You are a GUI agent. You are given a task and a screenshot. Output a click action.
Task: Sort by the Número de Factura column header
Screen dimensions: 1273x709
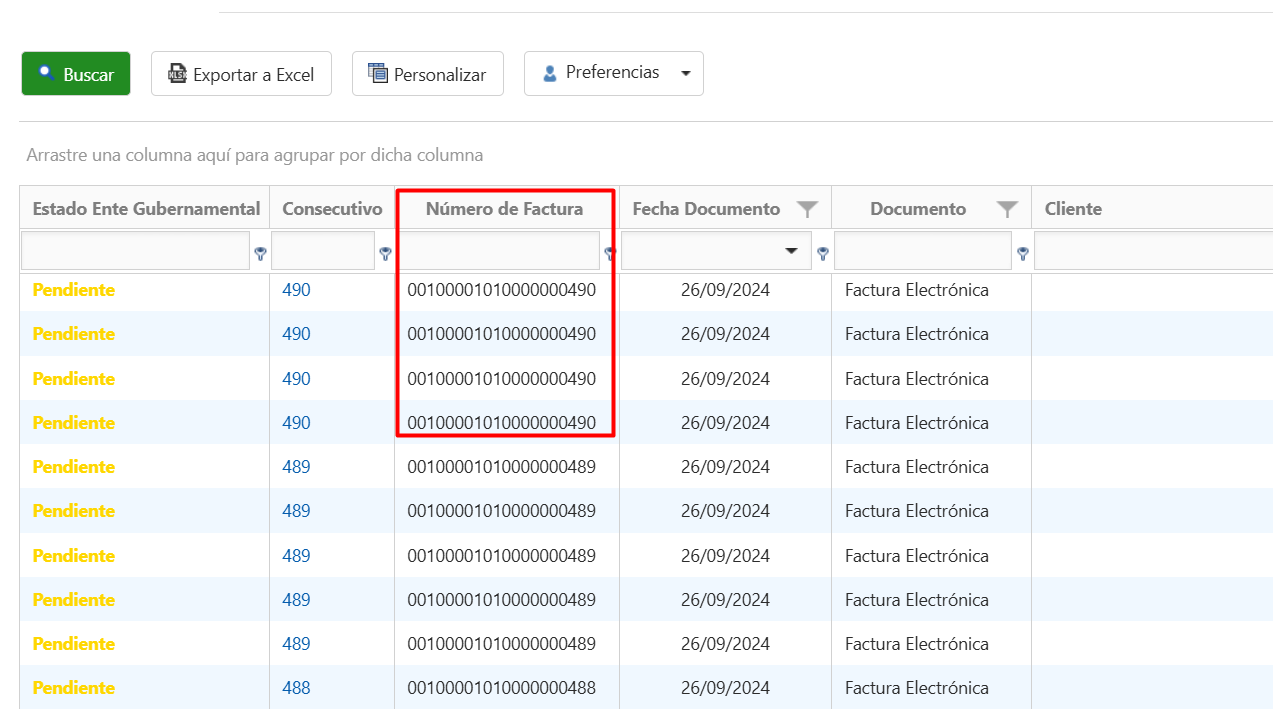[x=504, y=209]
